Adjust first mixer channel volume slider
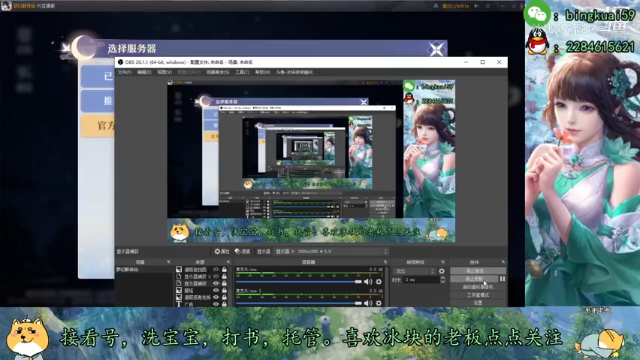 point(299,282)
